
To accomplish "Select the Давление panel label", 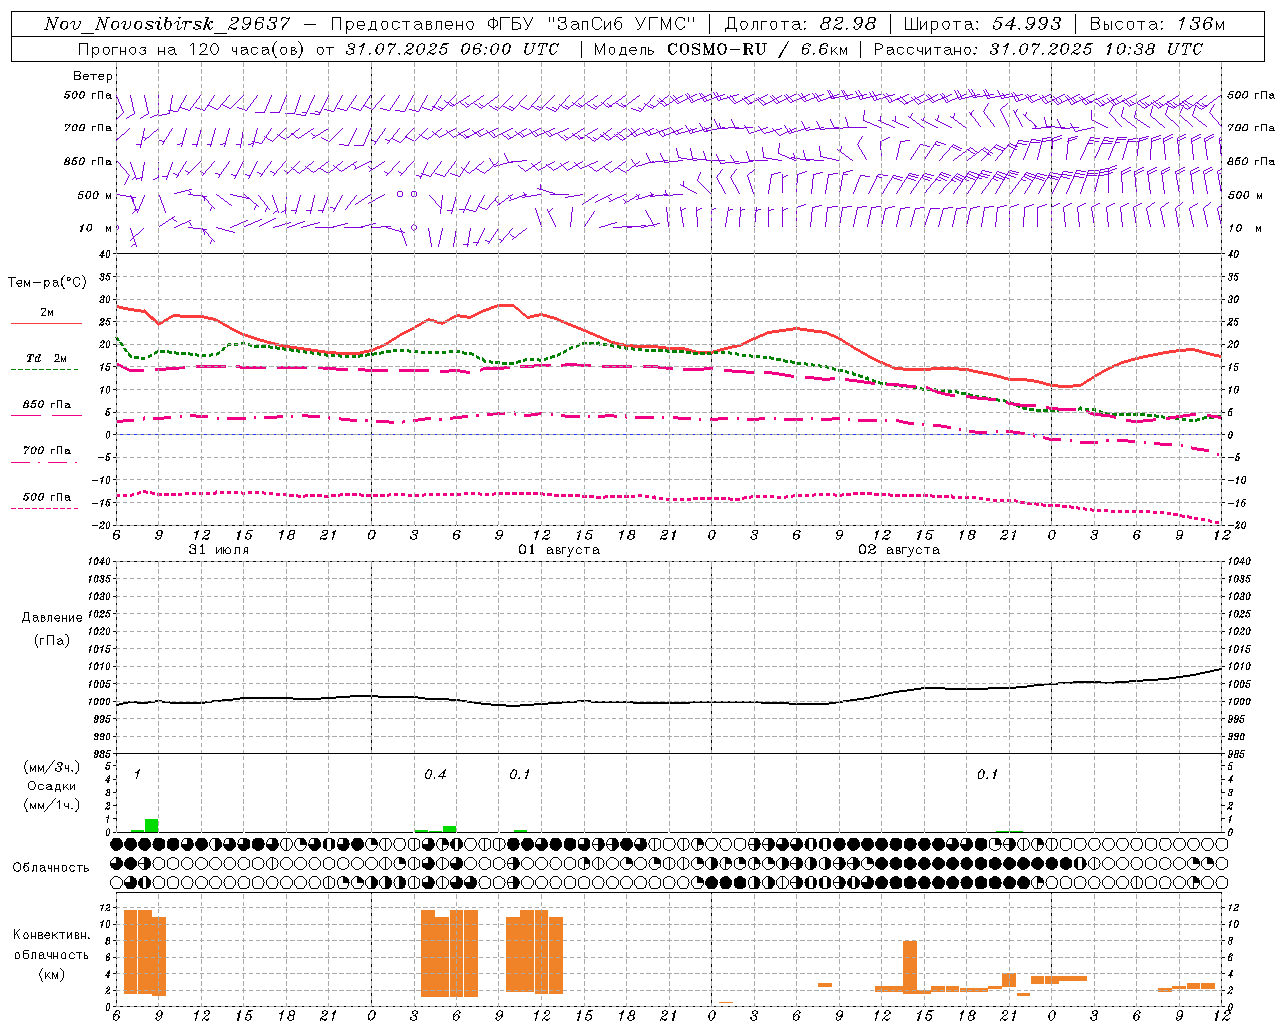I will point(51,618).
